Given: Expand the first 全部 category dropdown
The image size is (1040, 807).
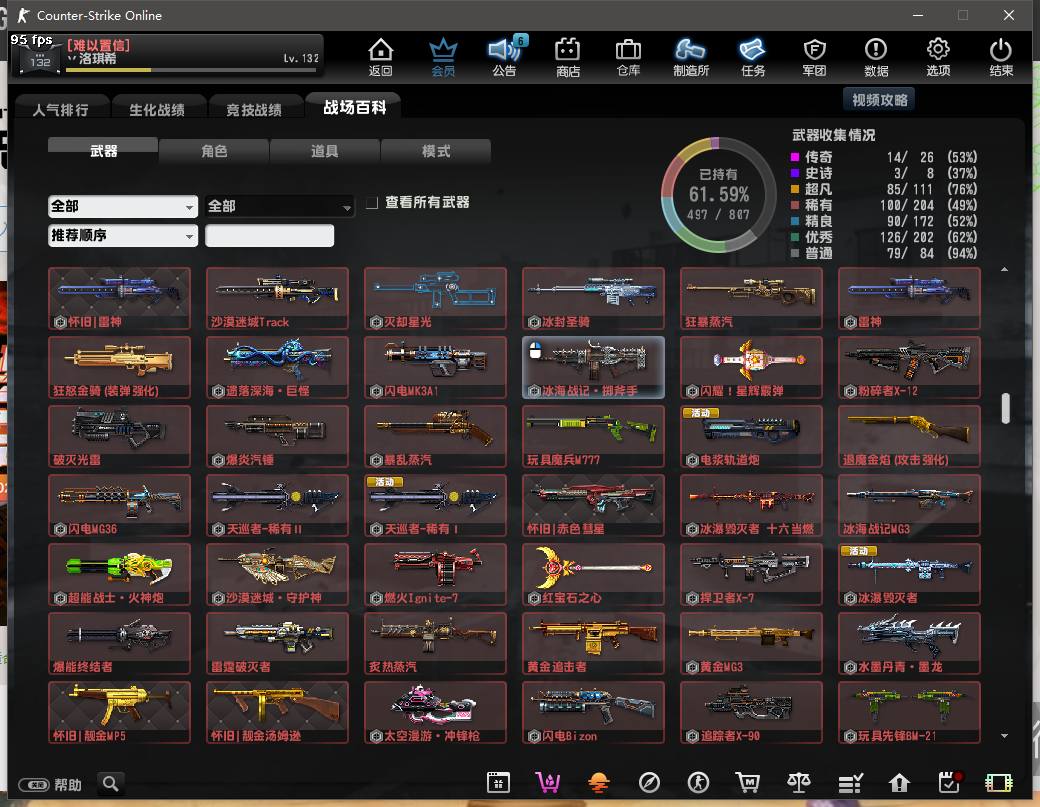Looking at the screenshot, I should coord(123,206).
